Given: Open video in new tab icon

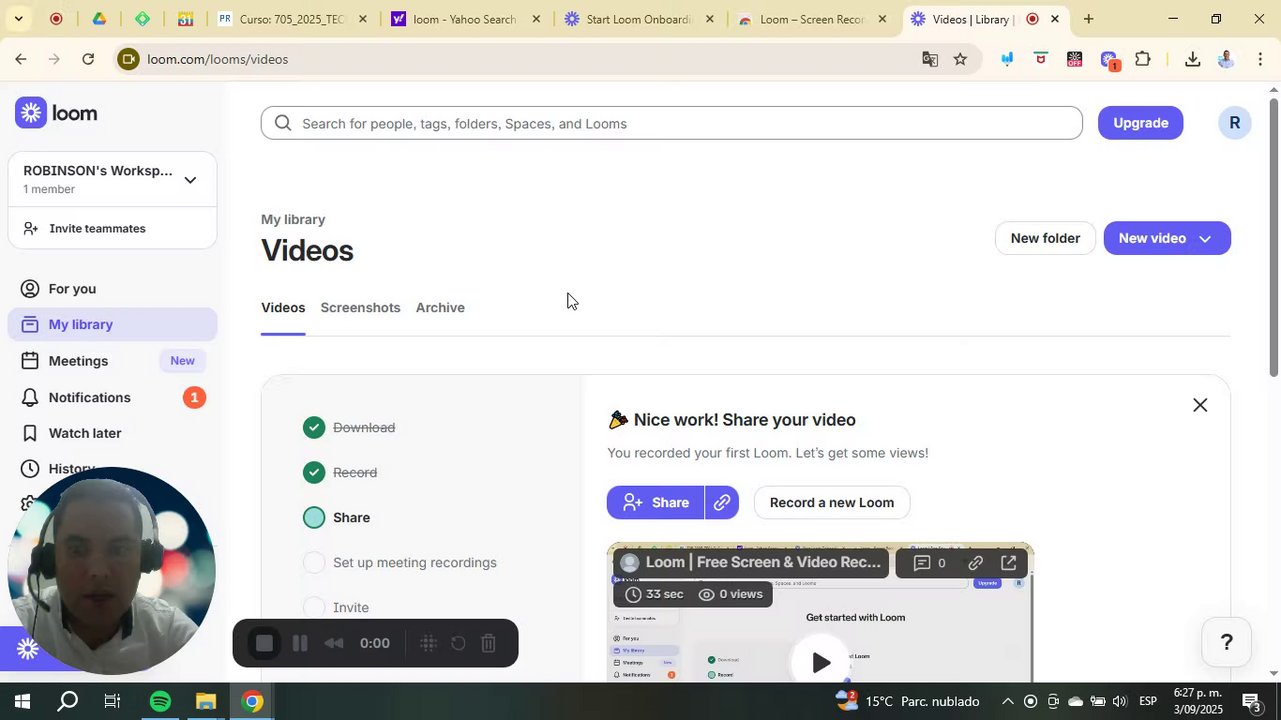Looking at the screenshot, I should 1008,563.
